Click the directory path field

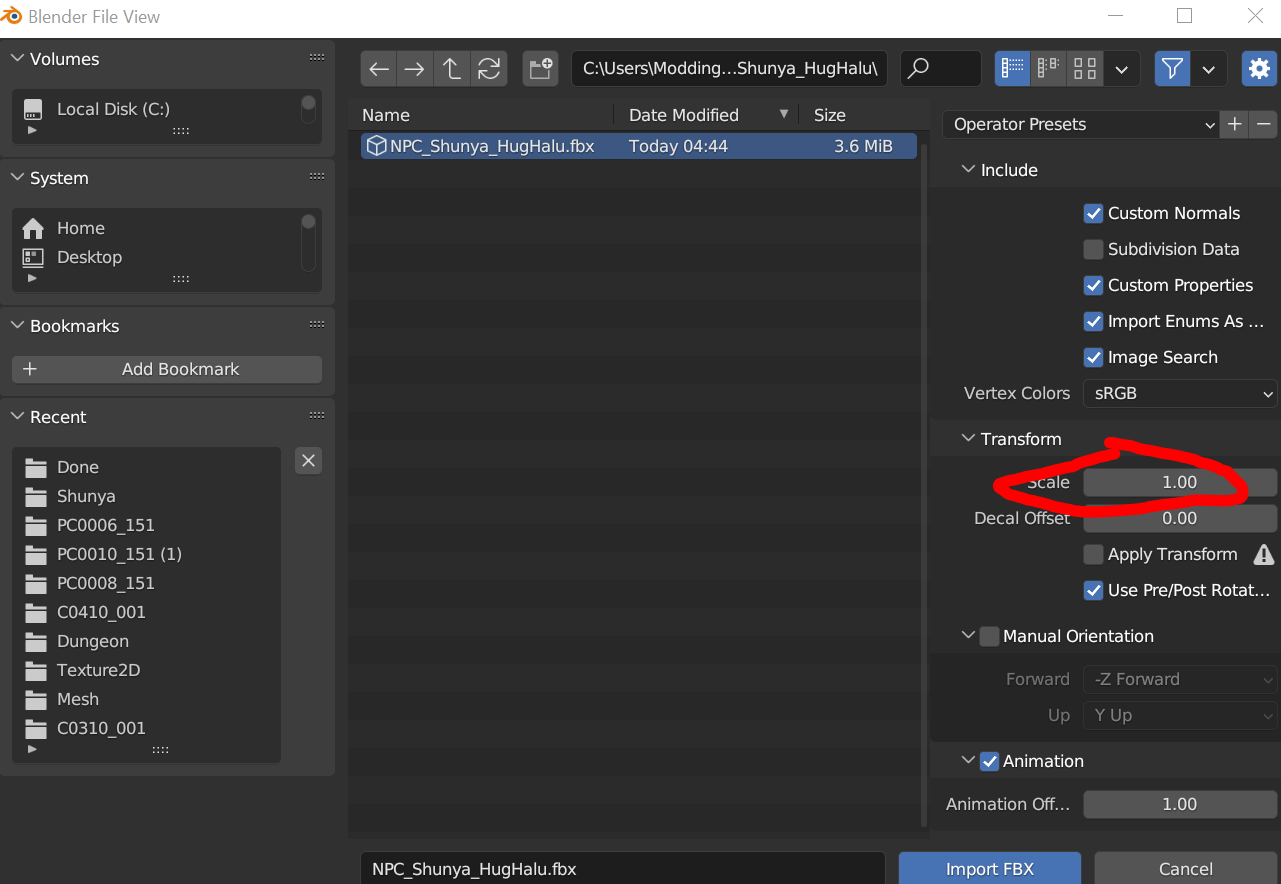point(730,69)
